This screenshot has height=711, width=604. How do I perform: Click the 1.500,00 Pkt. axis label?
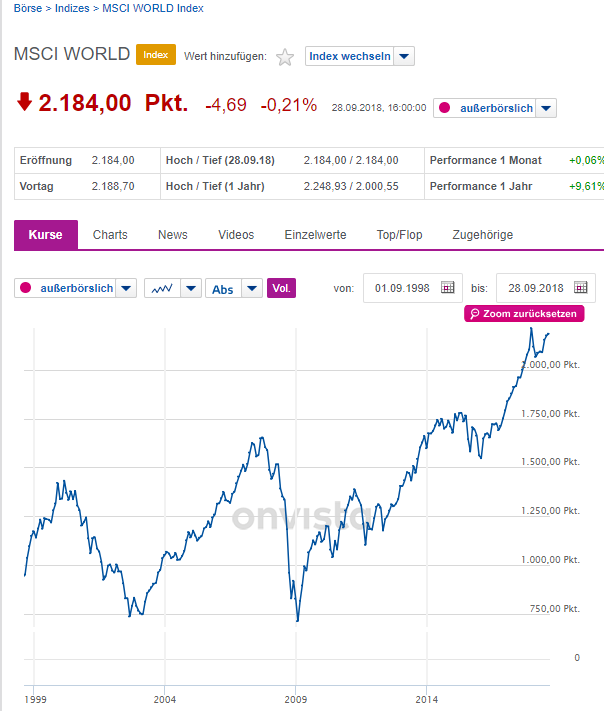click(x=550, y=462)
